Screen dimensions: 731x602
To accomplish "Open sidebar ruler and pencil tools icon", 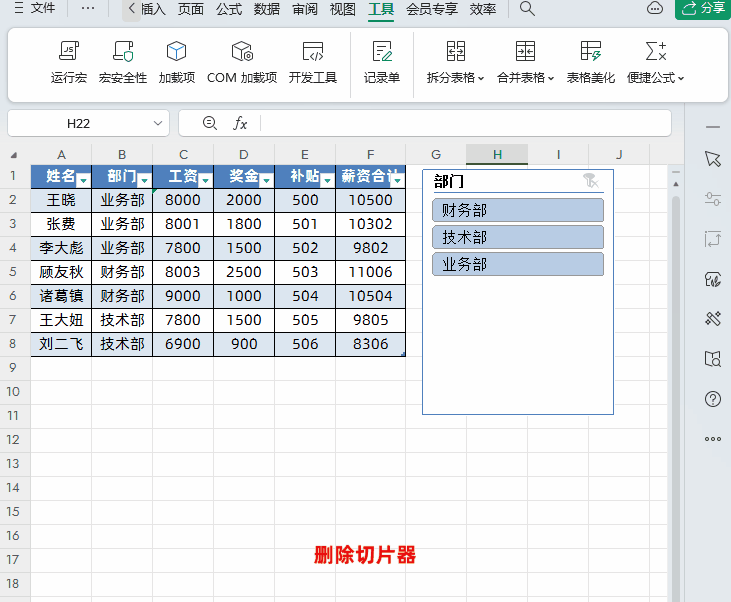I will pyautogui.click(x=713, y=319).
